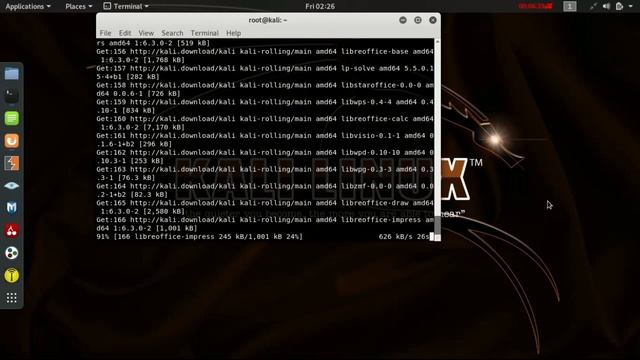This screenshot has width=640, height=360.
Task: Open the orange lightning-bolt dock icon
Action: pyautogui.click(x=11, y=163)
